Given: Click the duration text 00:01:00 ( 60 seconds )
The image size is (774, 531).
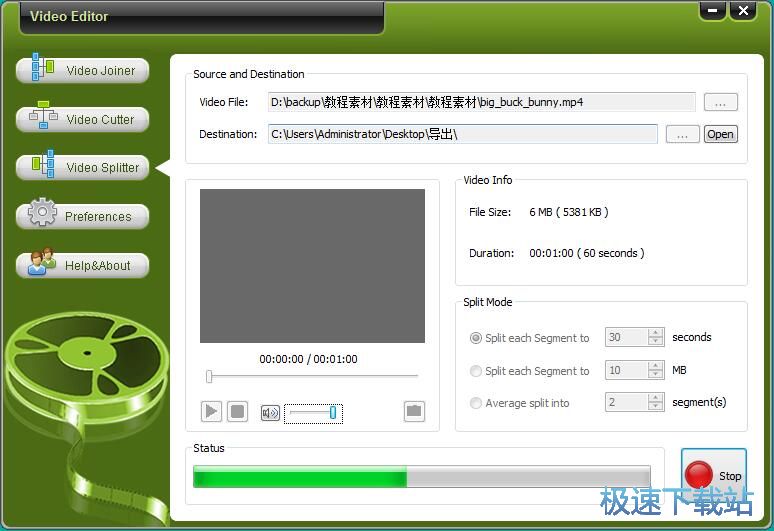Looking at the screenshot, I should (587, 253).
